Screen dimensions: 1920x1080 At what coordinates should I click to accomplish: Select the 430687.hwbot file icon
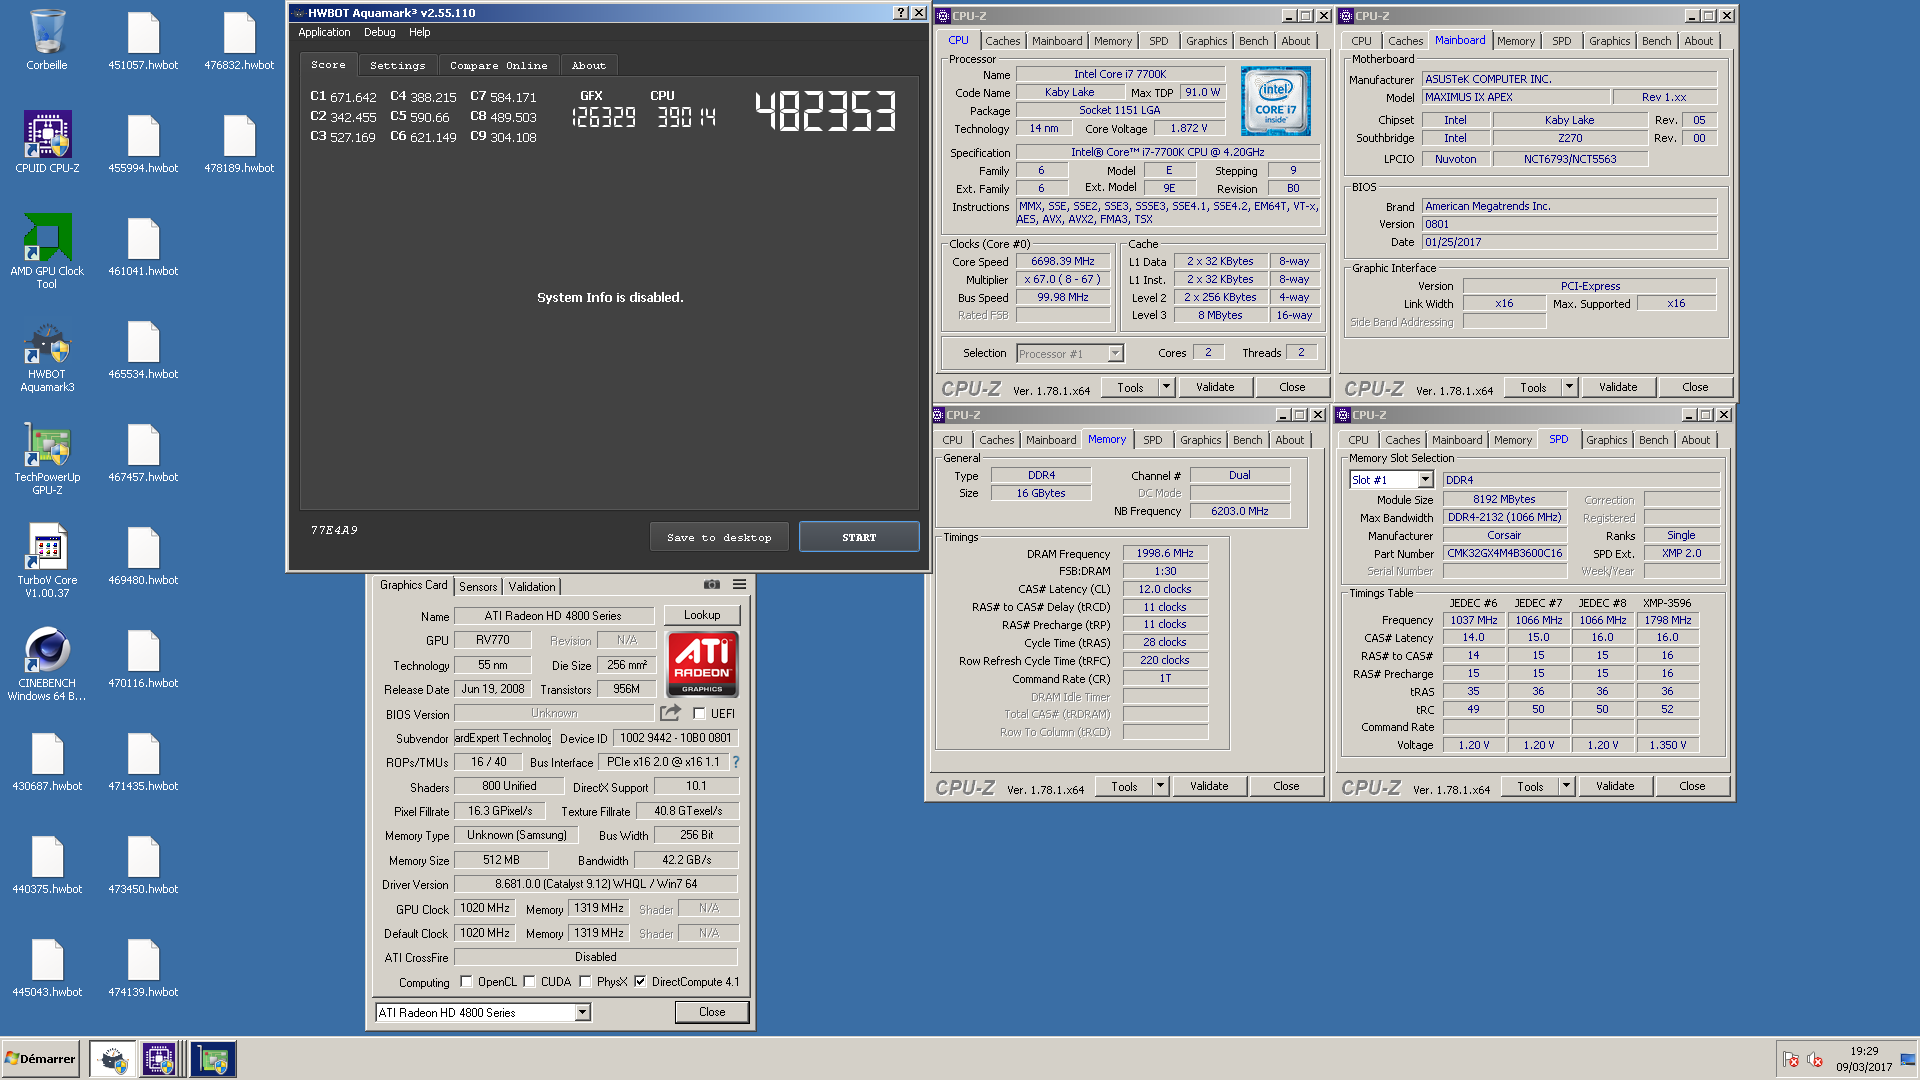click(47, 761)
